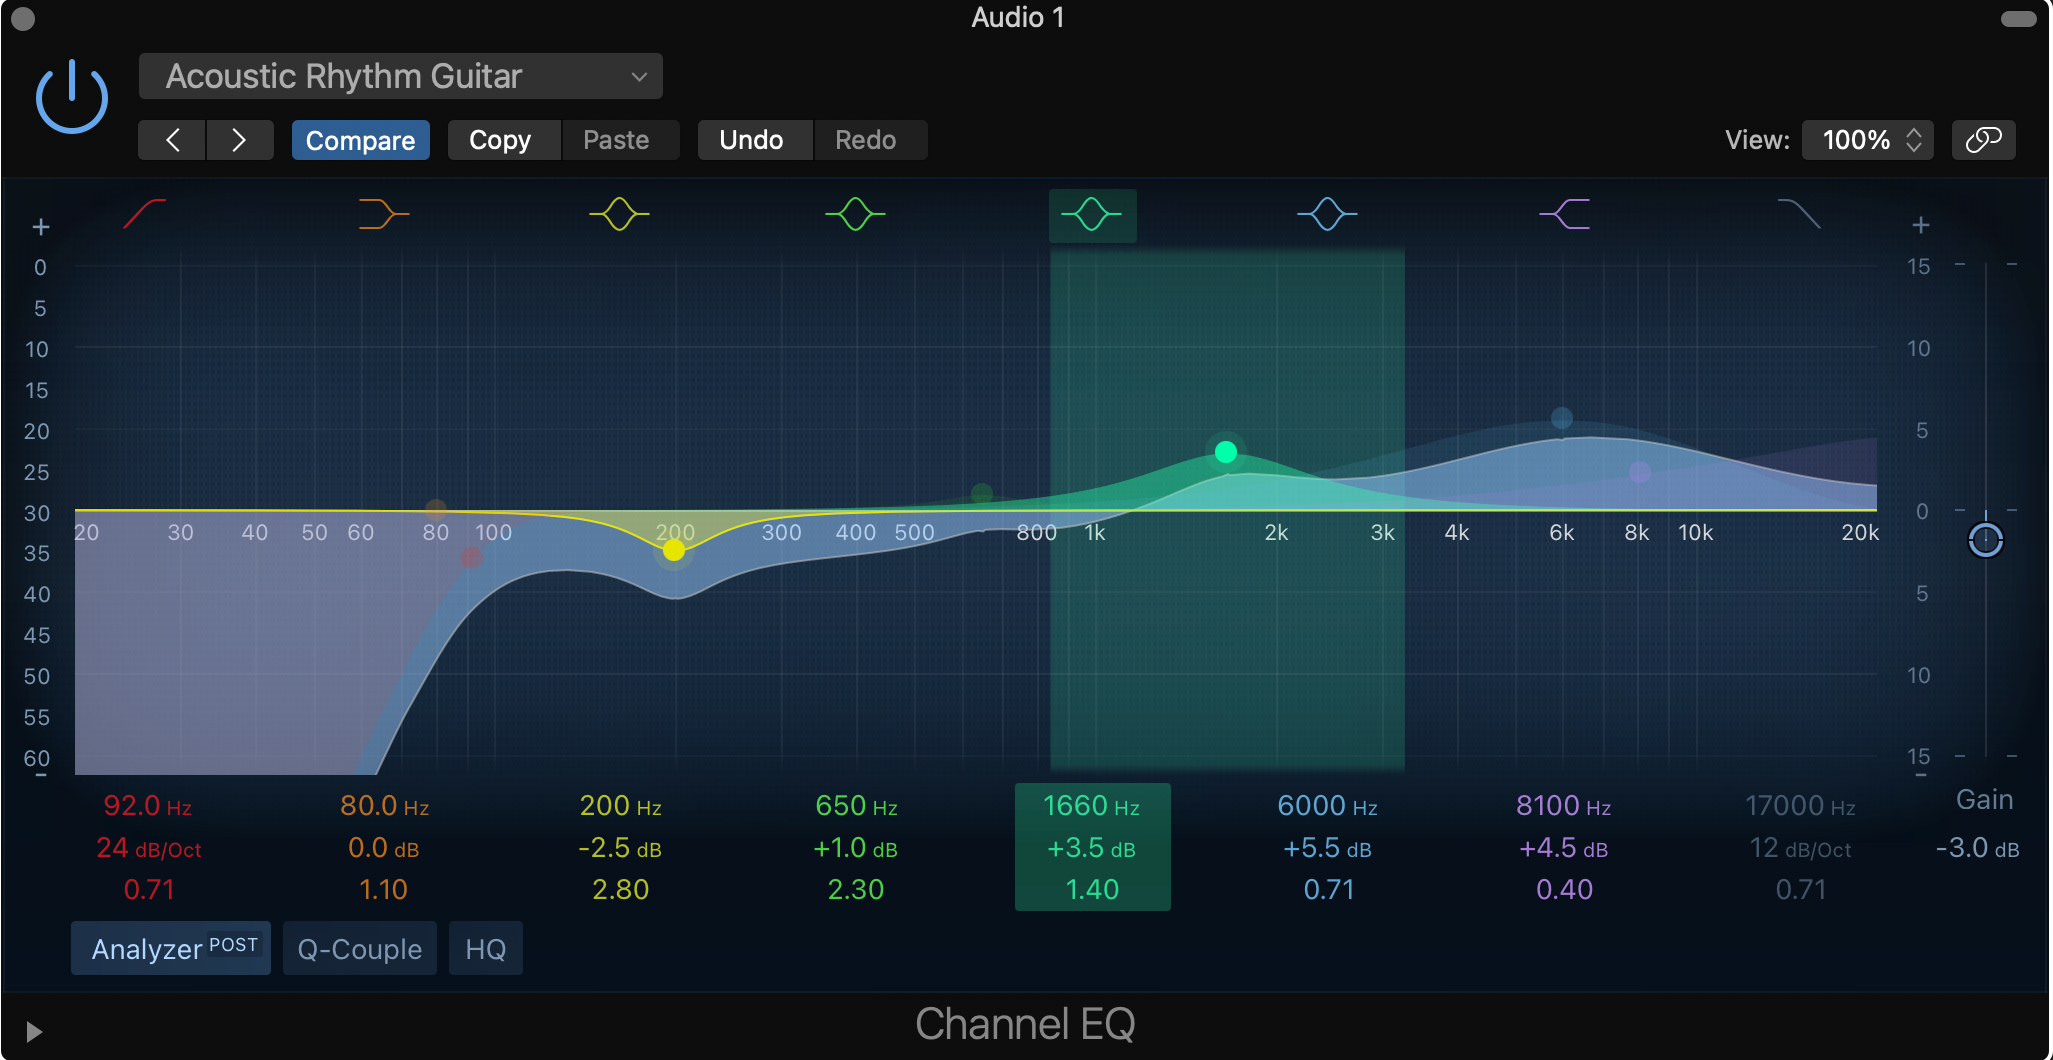Toggle the plugin power button
The image size is (2053, 1060).
point(70,94)
